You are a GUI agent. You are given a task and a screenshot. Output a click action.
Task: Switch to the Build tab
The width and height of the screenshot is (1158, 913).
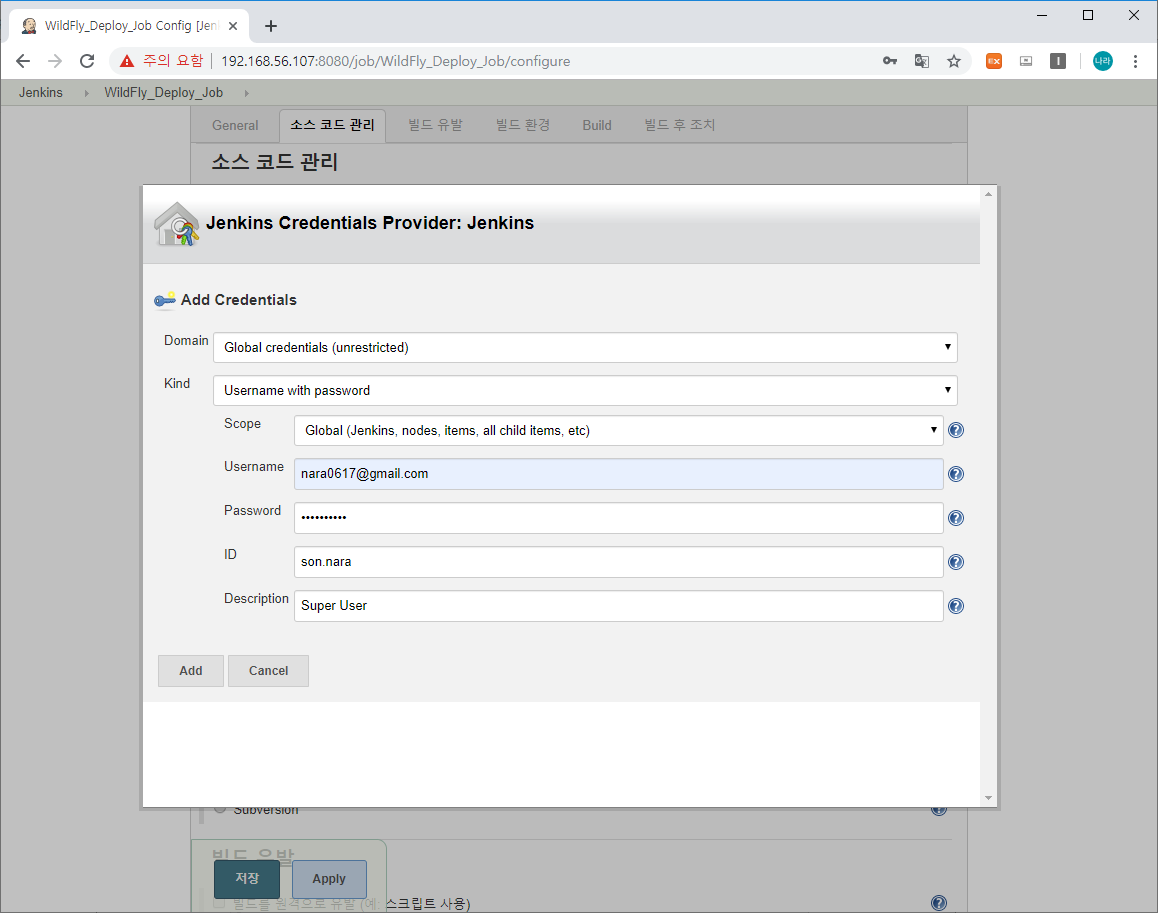pyautogui.click(x=597, y=126)
